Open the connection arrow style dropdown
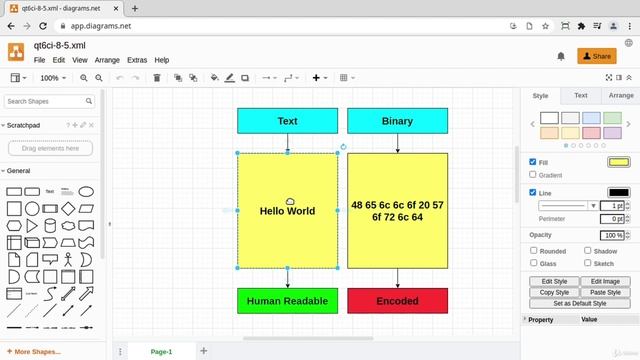The height and width of the screenshot is (360, 640). [x=269, y=78]
